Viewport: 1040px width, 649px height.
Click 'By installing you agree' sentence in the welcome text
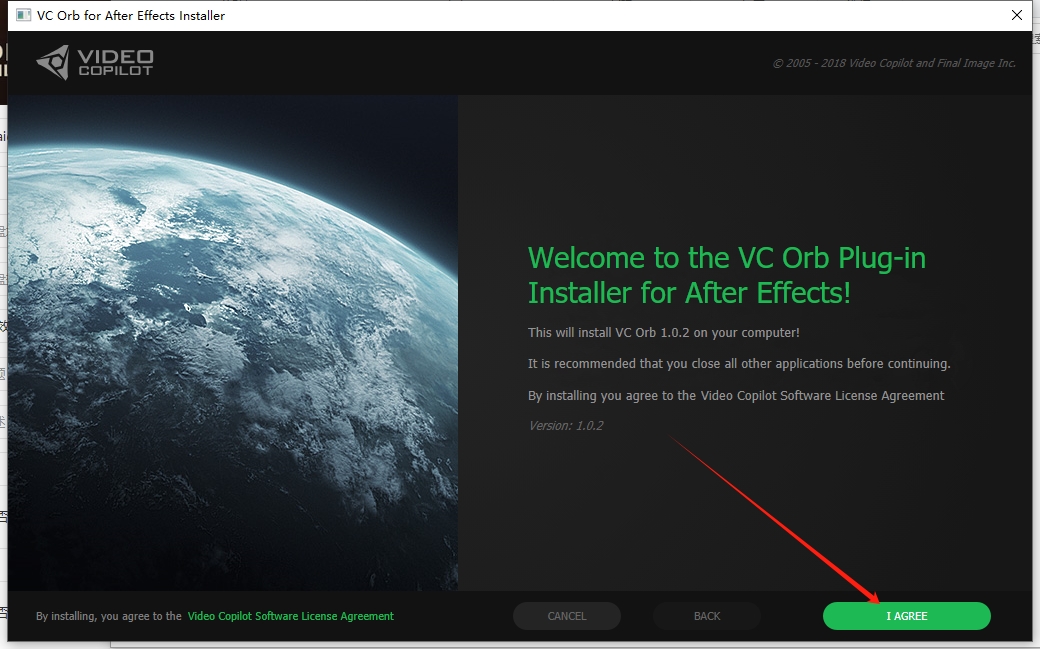coord(736,396)
